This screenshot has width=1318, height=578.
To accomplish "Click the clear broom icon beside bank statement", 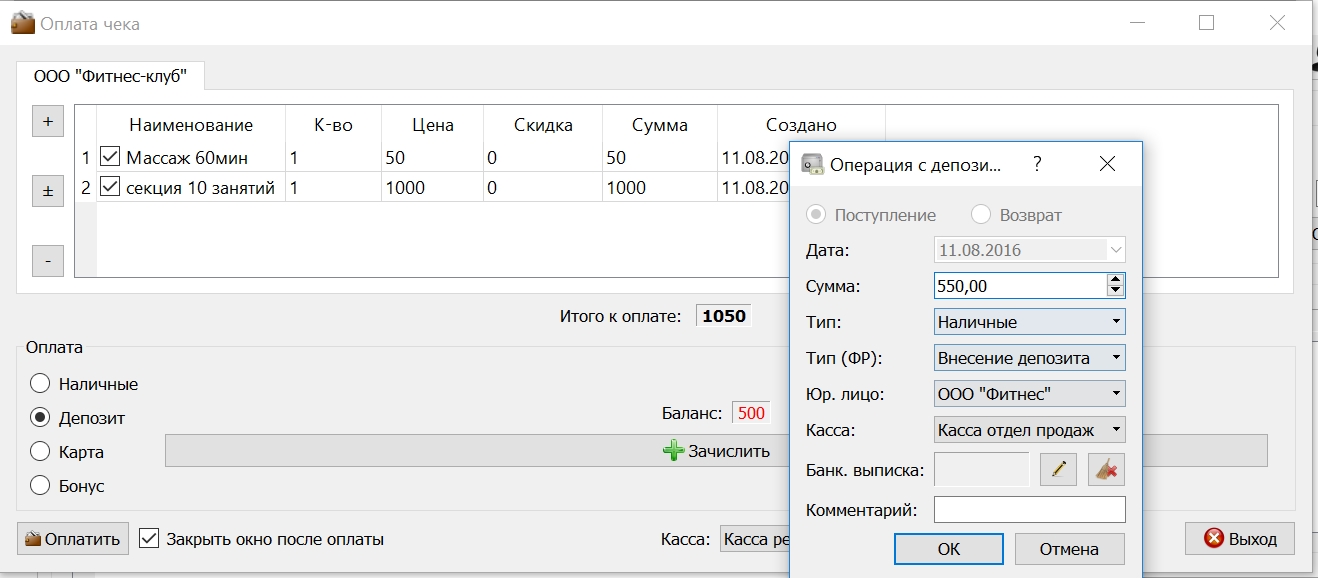I will click(x=1107, y=469).
